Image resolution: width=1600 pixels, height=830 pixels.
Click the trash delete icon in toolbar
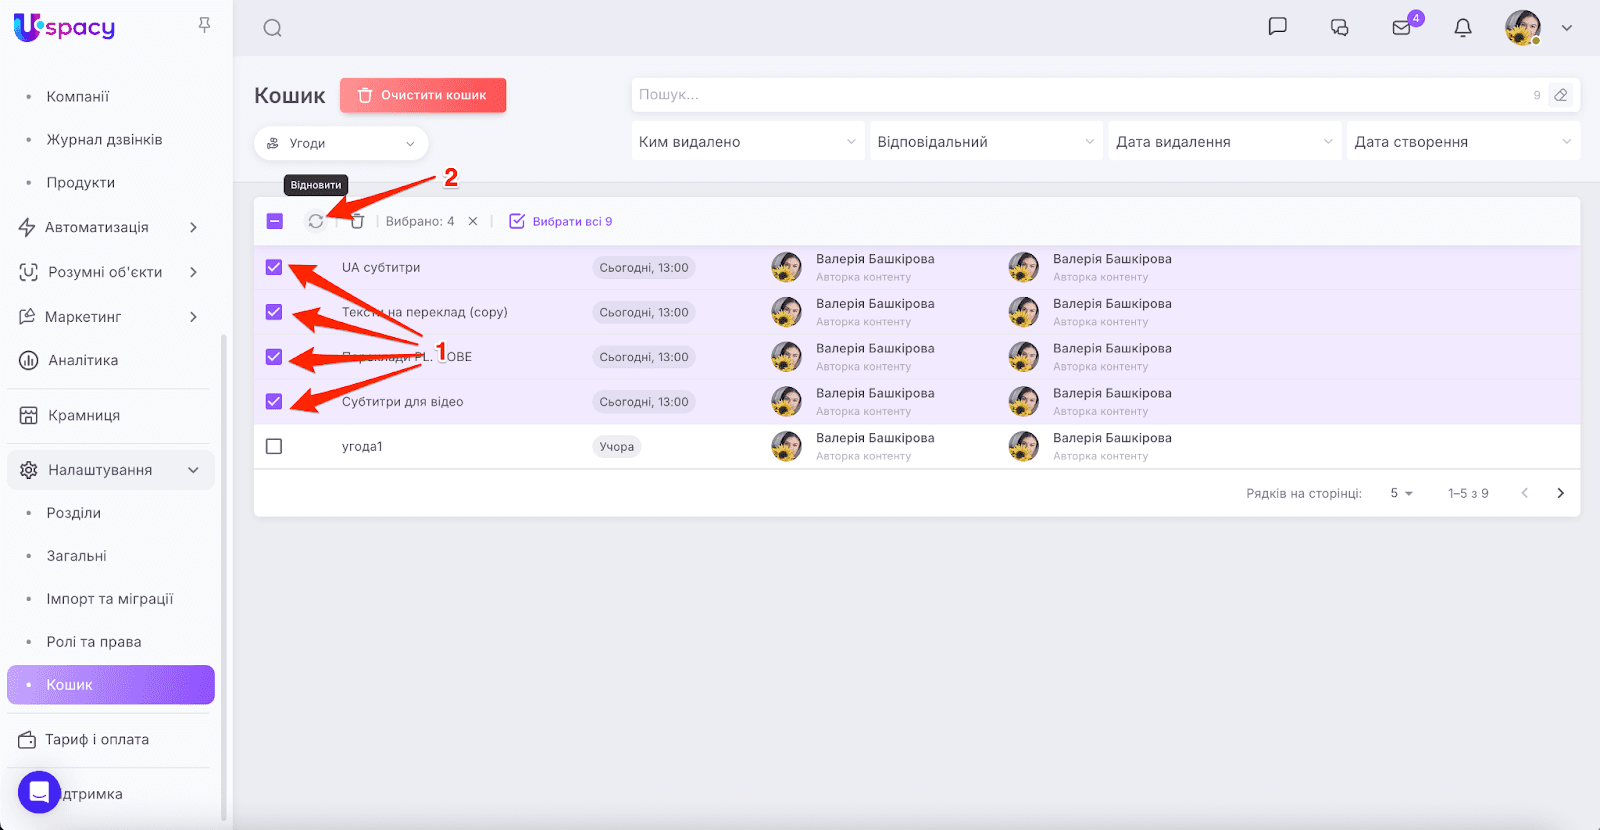pos(357,222)
